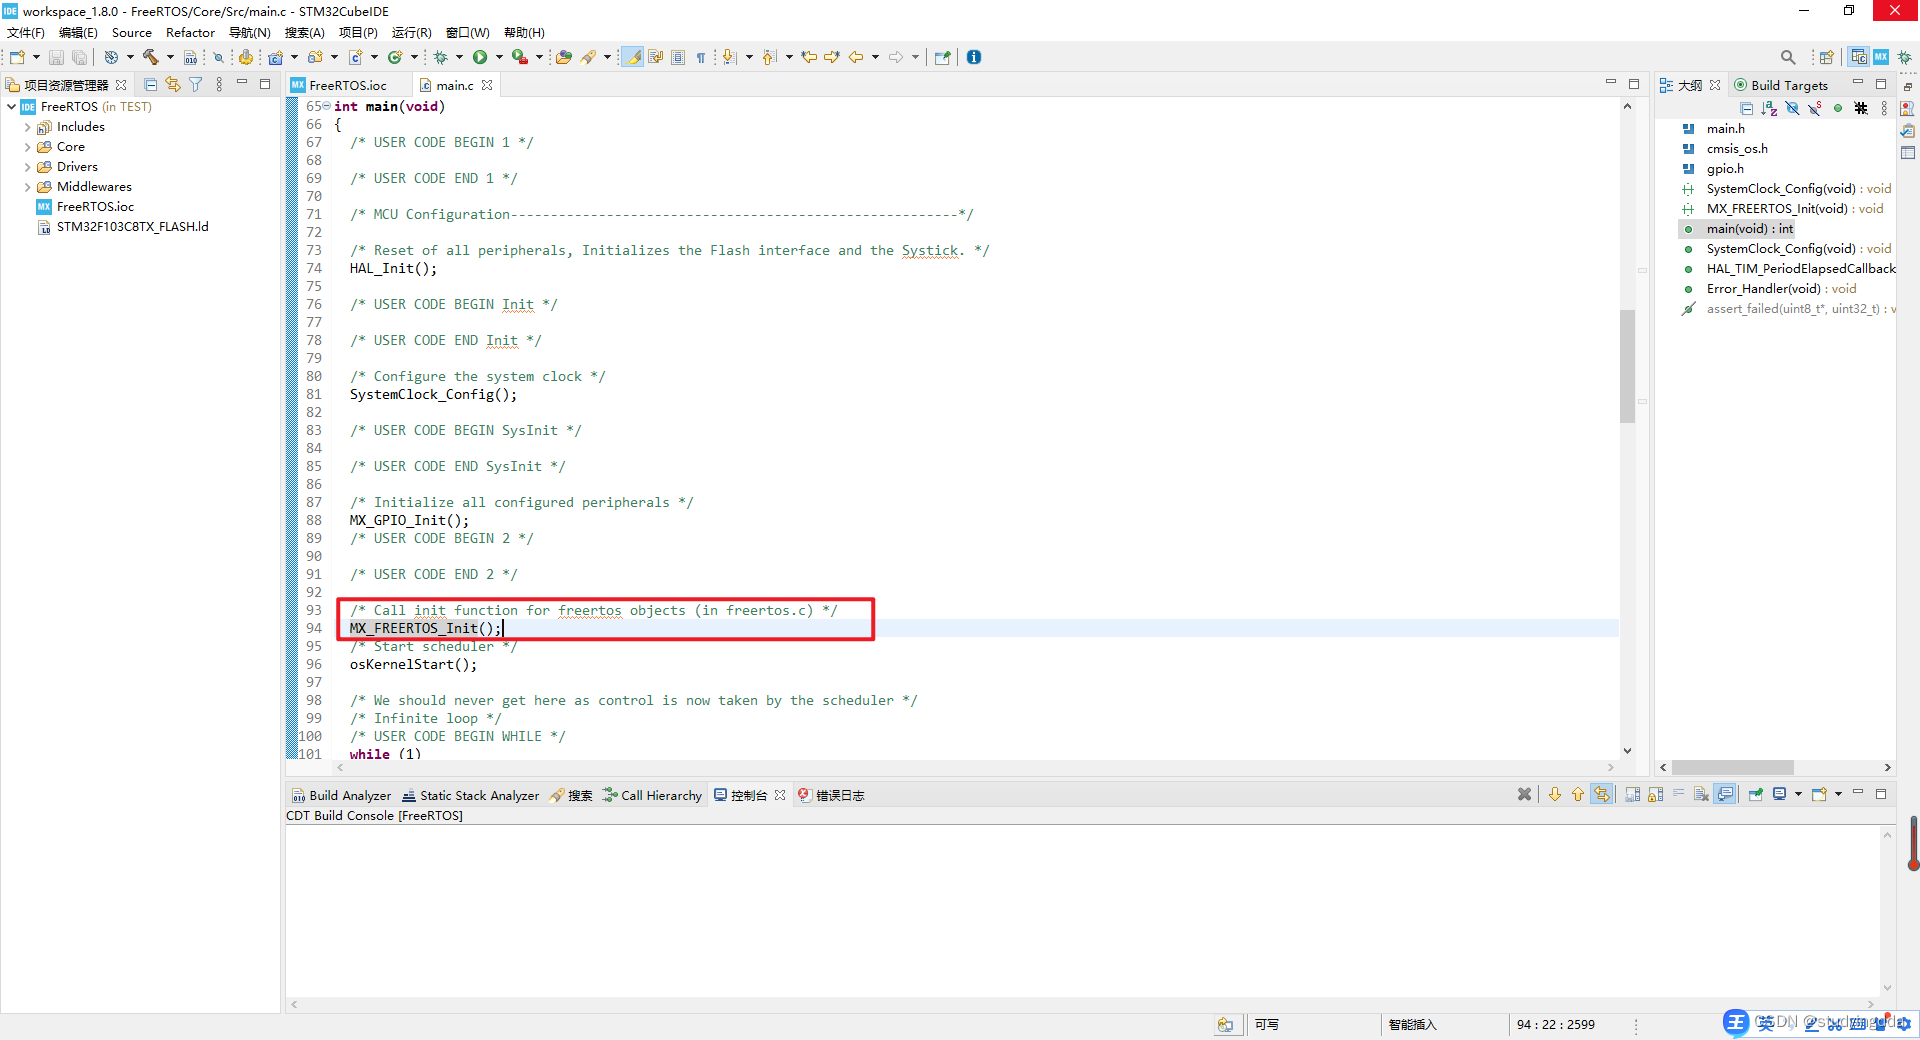1920x1040 pixels.
Task: Open the Refactor menu
Action: coord(190,32)
